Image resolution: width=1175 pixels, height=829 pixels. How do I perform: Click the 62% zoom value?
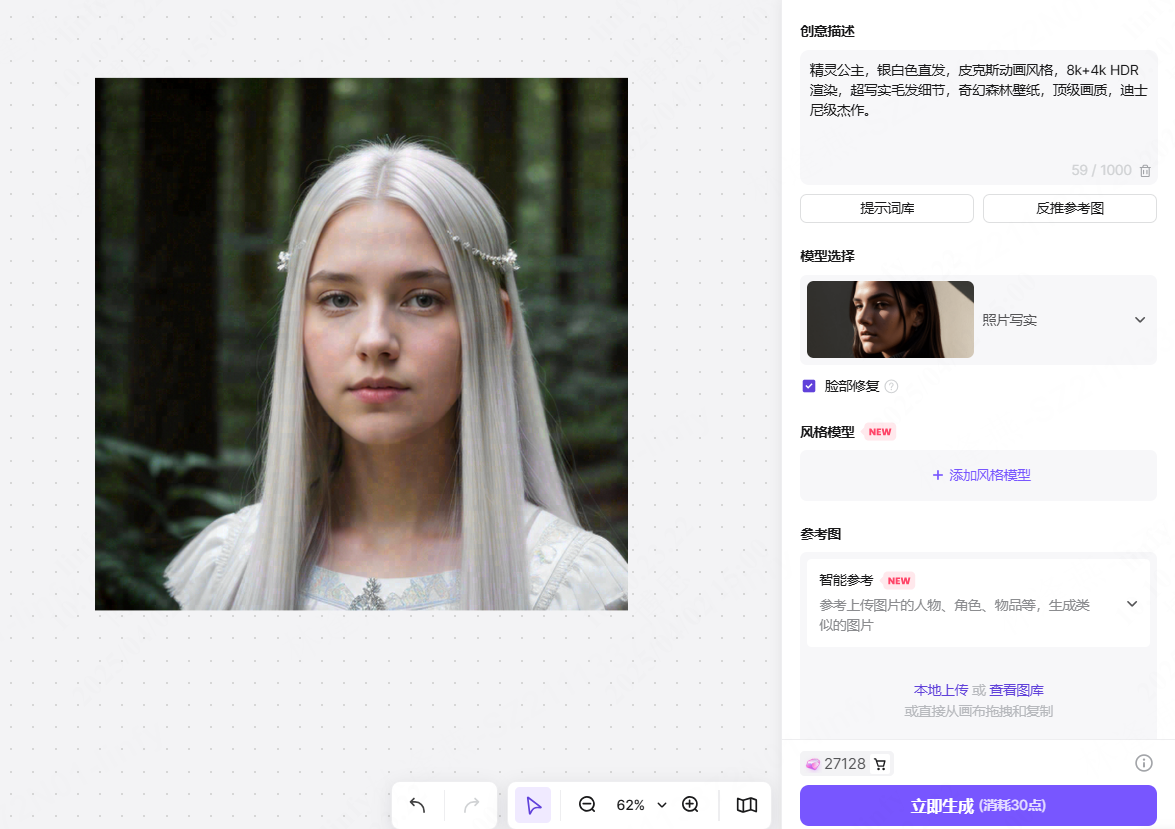coord(630,805)
